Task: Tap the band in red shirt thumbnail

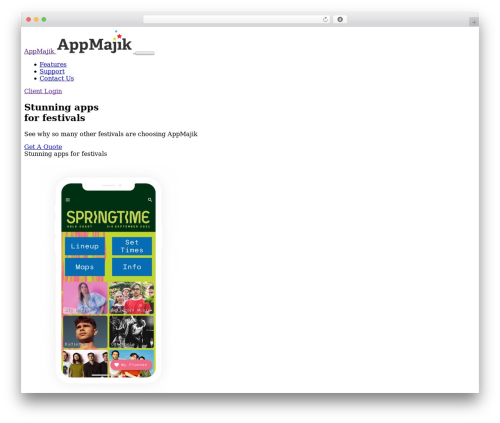Action: coord(132,298)
